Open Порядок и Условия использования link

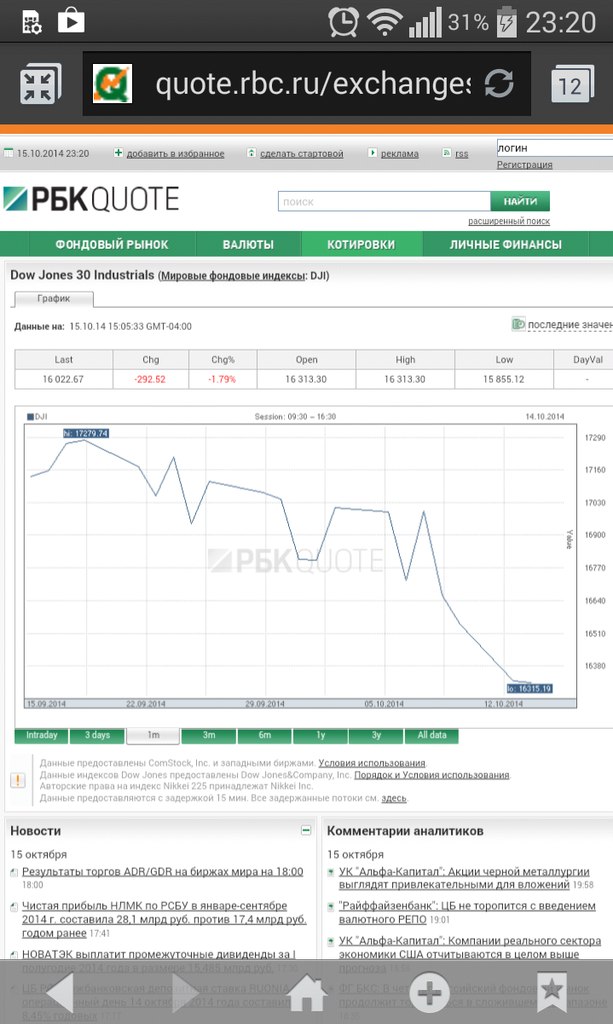pos(432,775)
